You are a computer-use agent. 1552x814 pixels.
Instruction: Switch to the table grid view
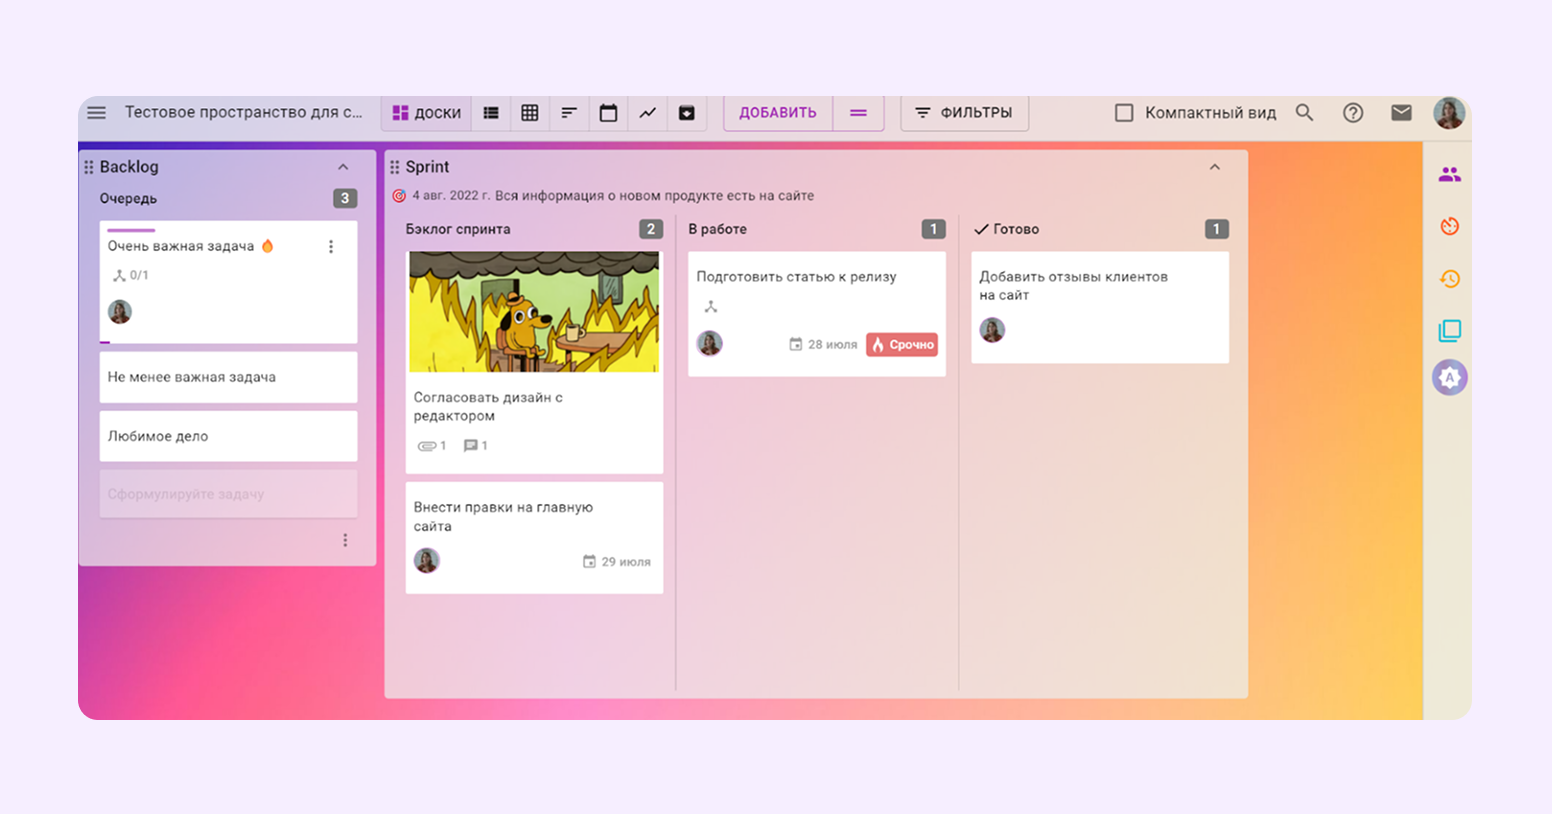pos(530,113)
